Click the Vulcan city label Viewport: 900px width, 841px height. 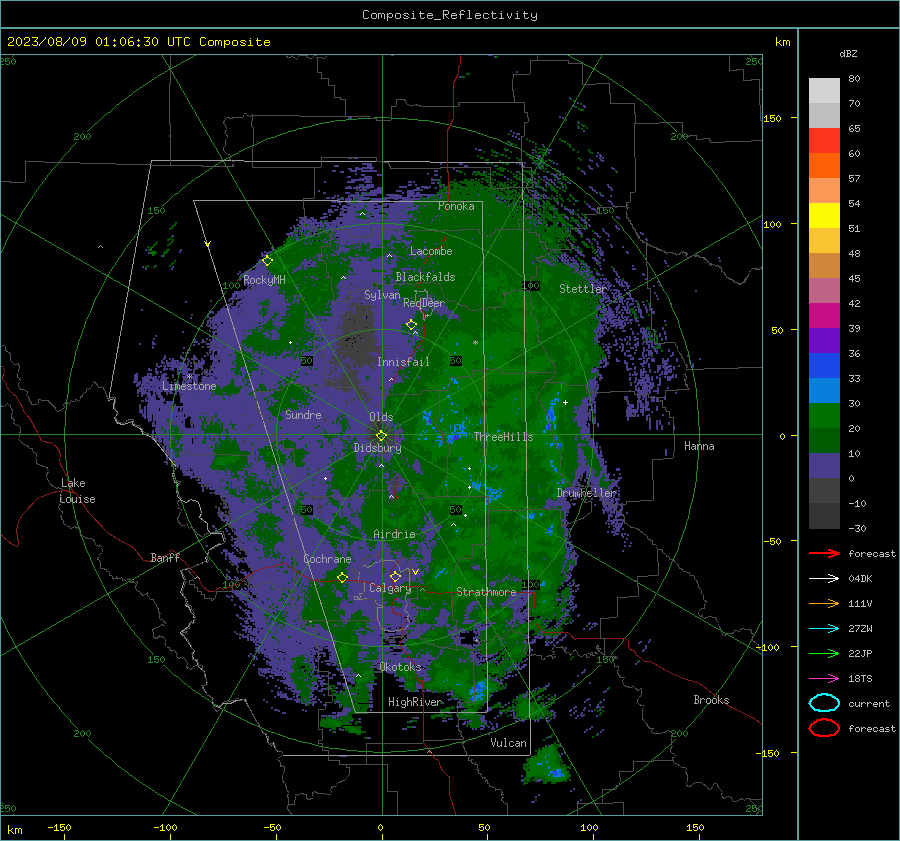click(x=508, y=743)
